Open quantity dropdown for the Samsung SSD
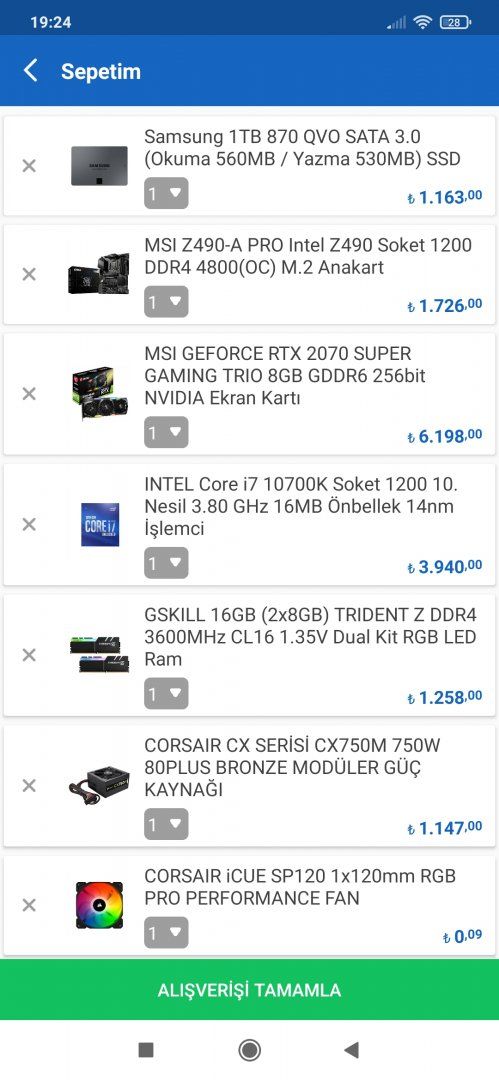The width and height of the screenshot is (499, 1080). [x=166, y=194]
